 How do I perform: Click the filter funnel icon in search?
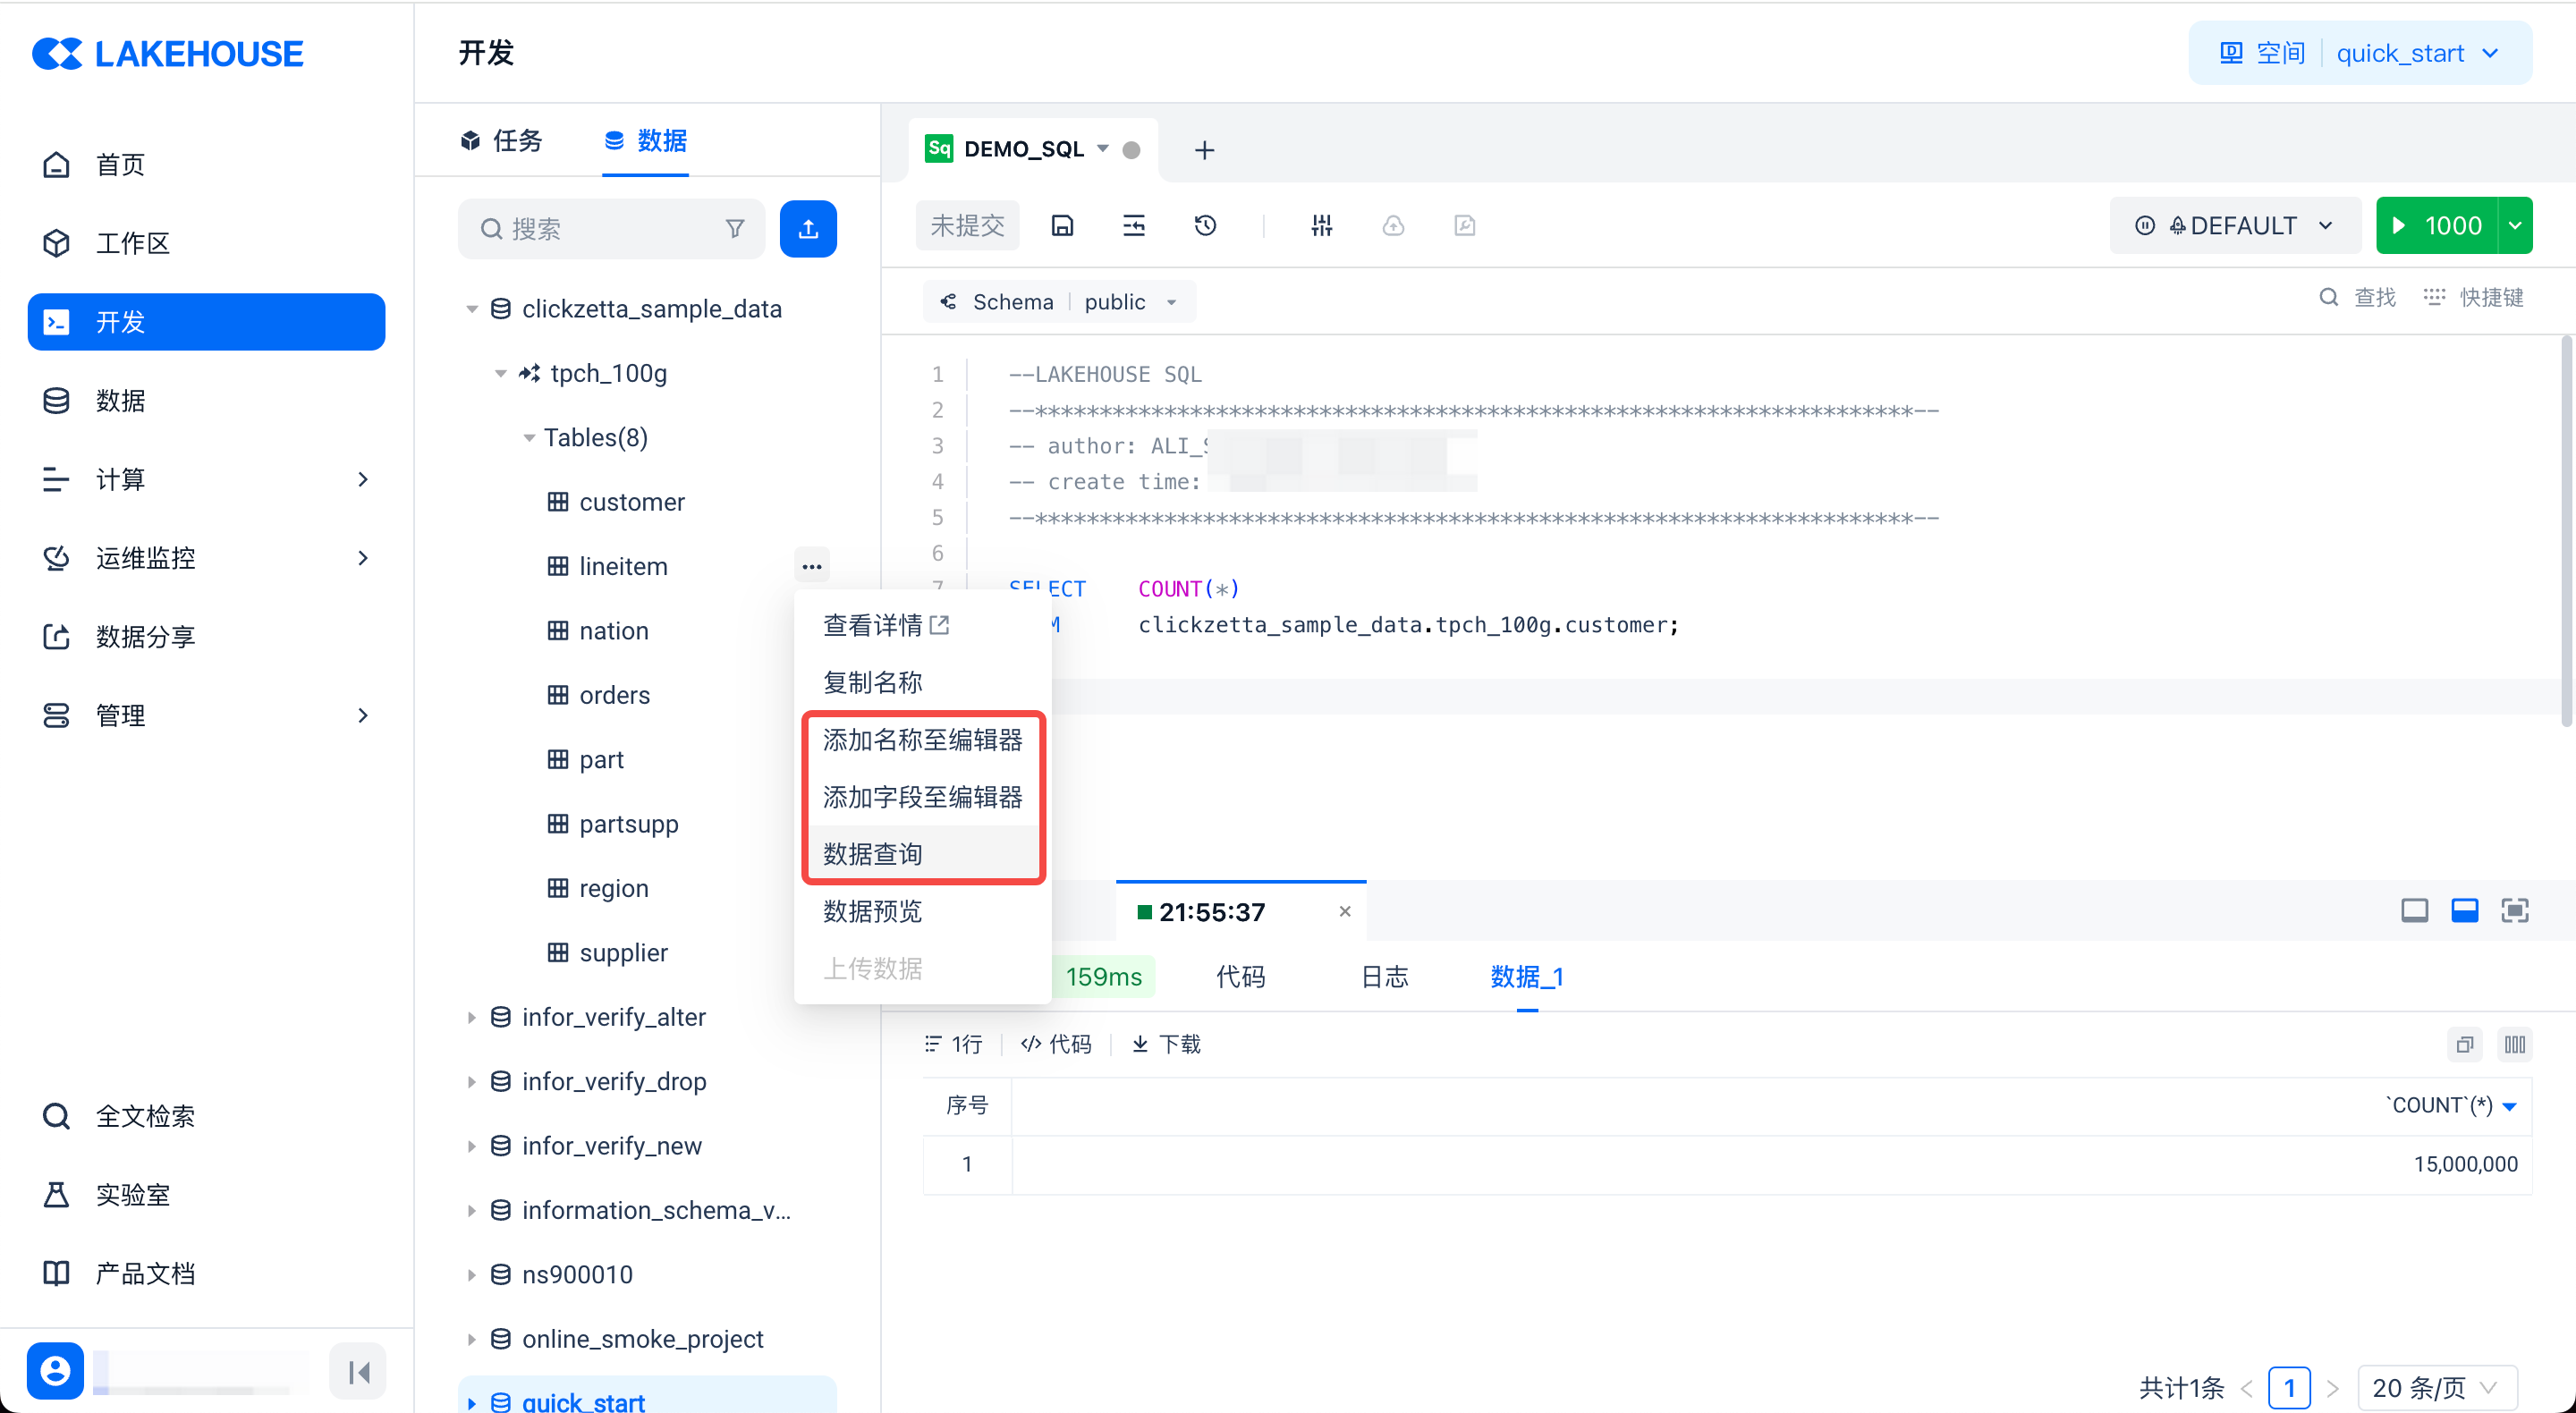(x=735, y=229)
